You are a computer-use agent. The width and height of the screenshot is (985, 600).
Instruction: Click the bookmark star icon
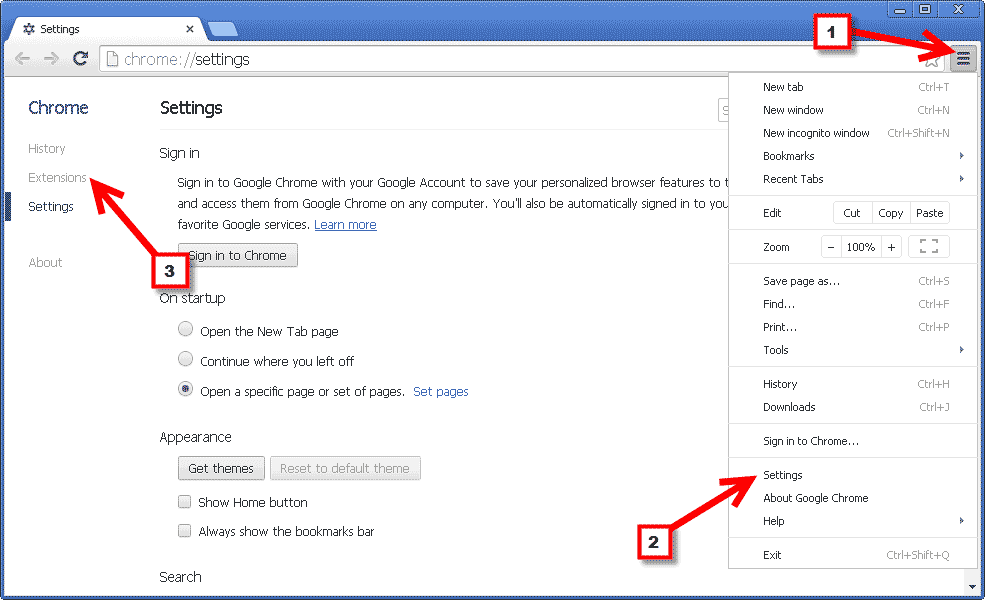click(x=932, y=60)
